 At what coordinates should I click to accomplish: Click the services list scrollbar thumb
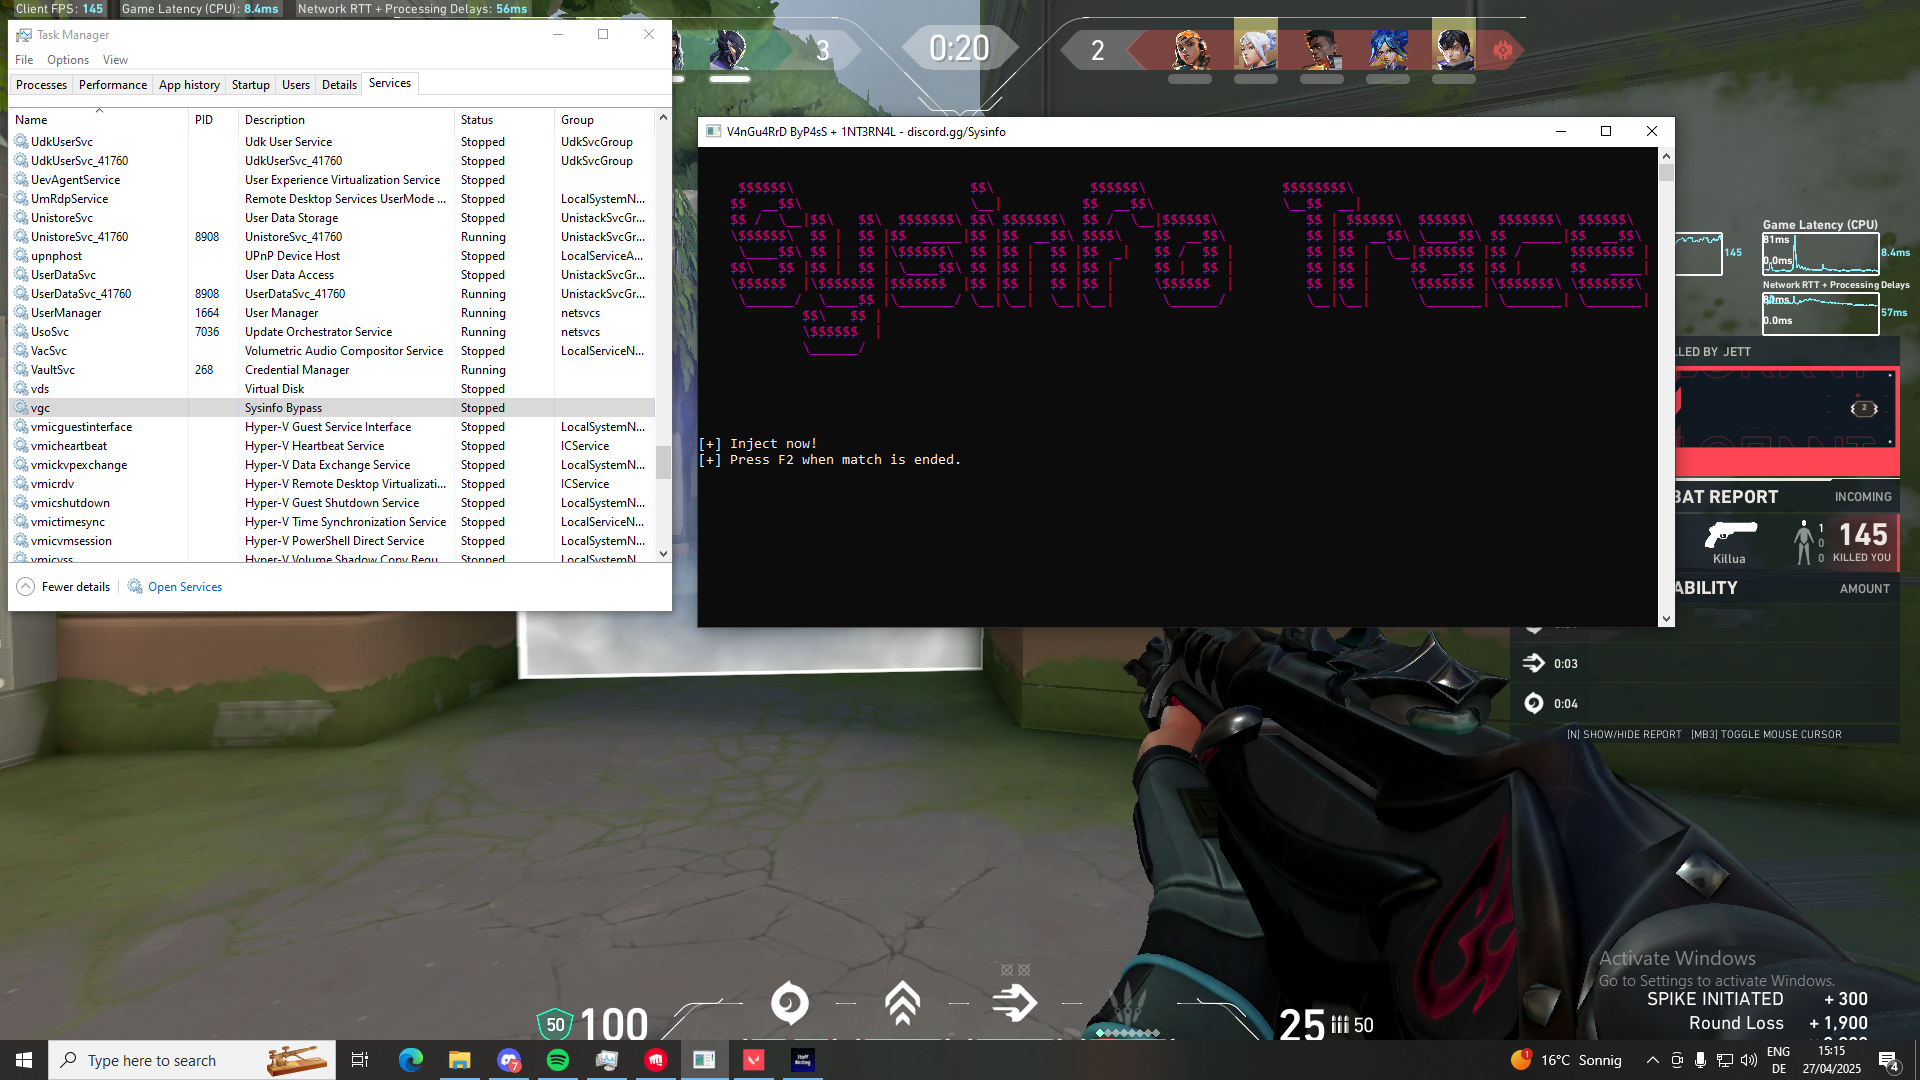pos(663,462)
